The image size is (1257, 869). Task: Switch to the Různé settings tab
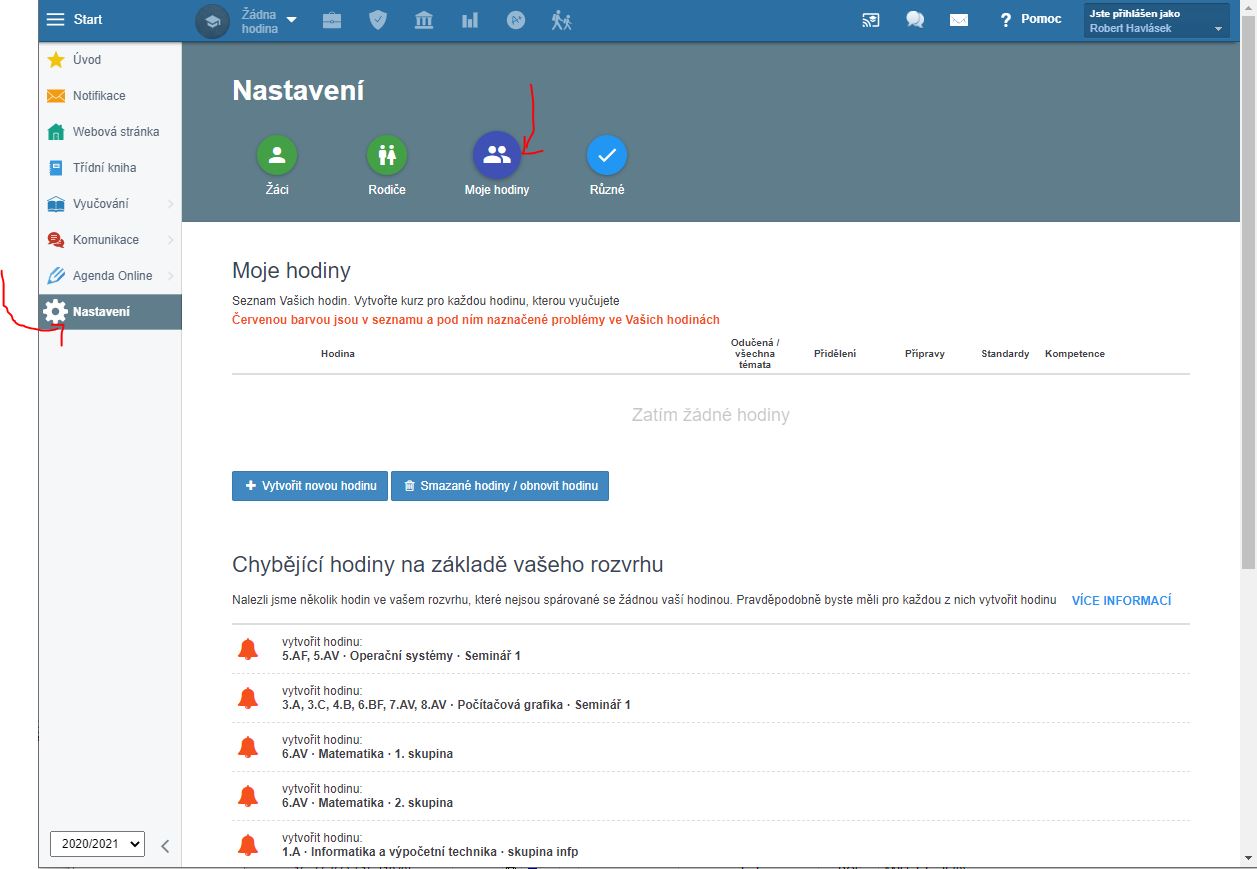click(x=606, y=155)
